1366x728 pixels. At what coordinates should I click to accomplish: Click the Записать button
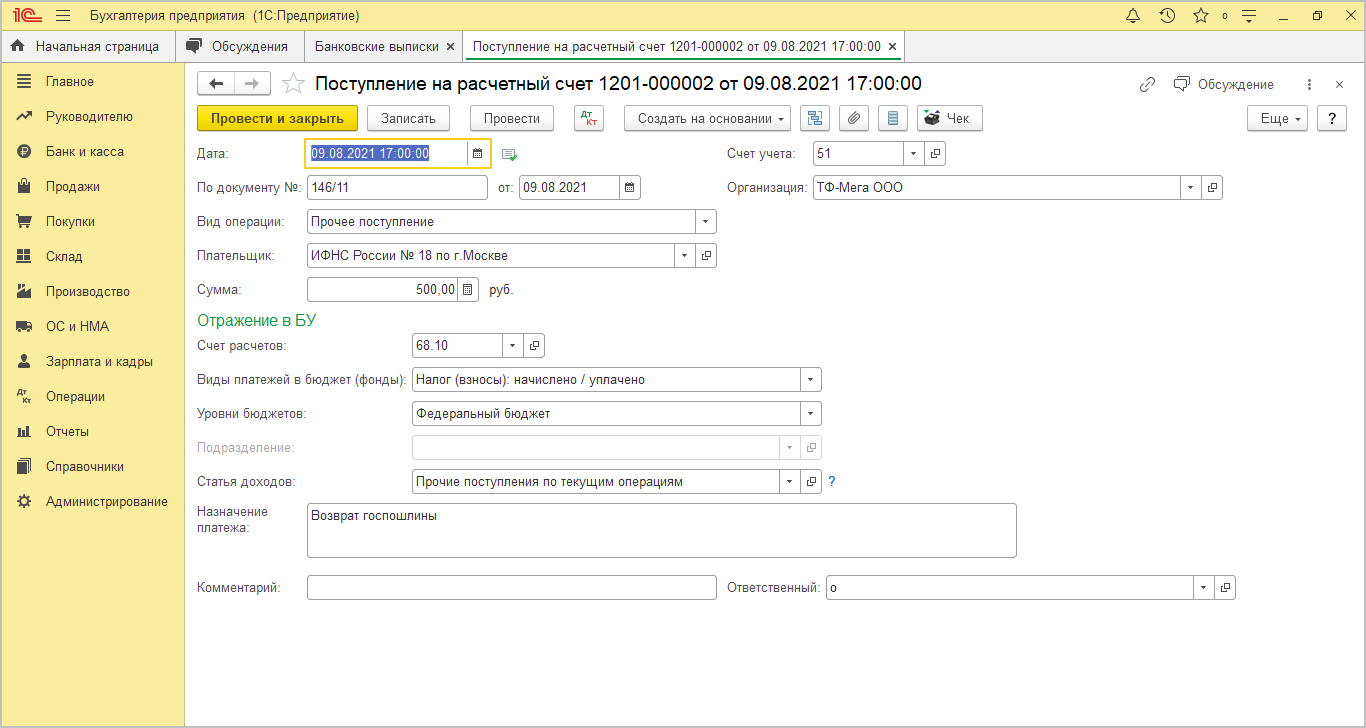tap(408, 118)
